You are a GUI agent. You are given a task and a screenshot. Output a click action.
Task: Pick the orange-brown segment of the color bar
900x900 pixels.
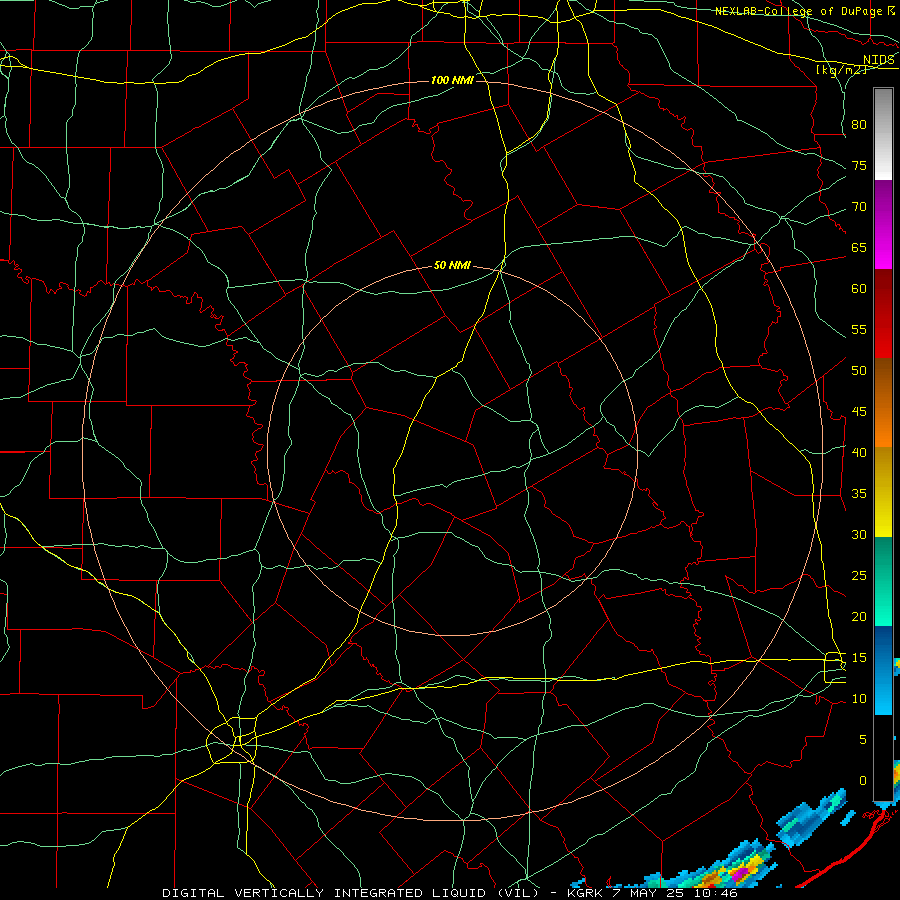coord(883,402)
